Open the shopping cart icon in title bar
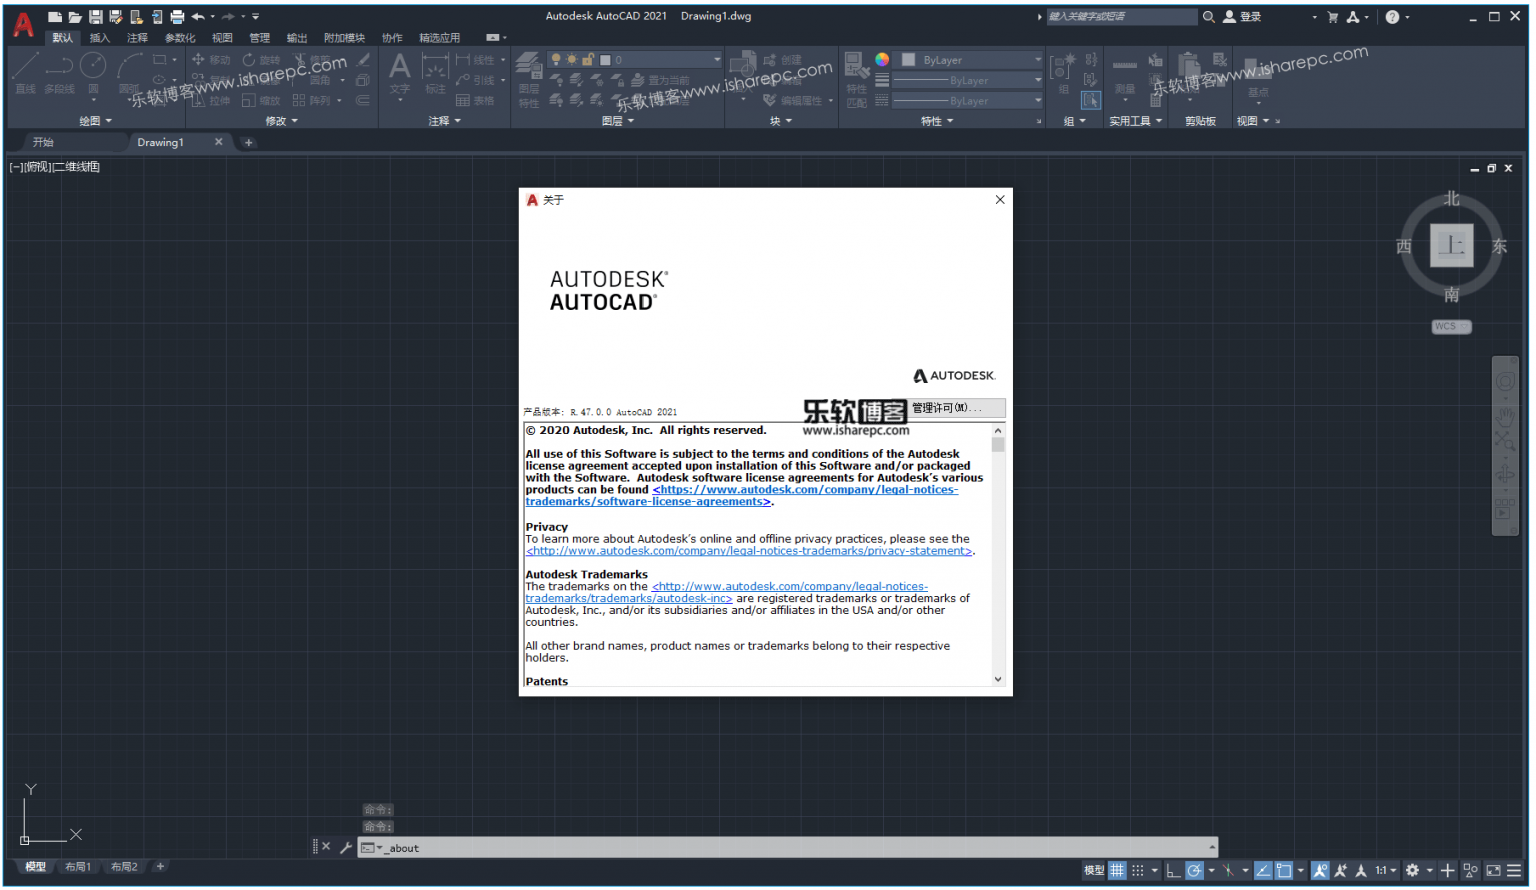1536x890 pixels. [1332, 17]
